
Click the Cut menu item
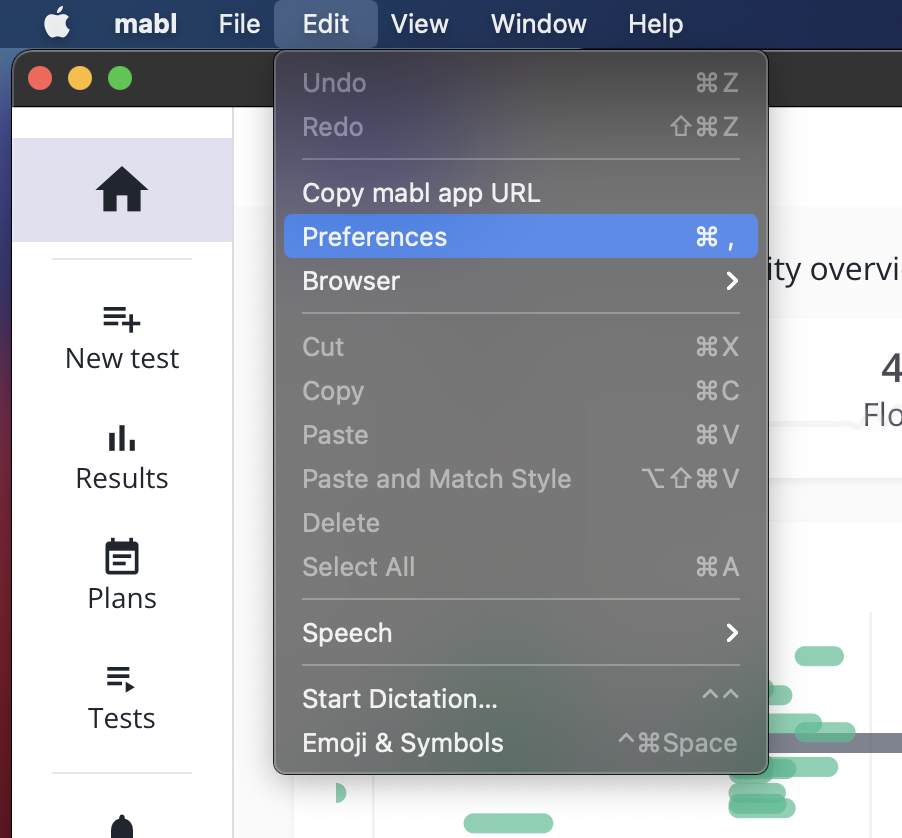click(x=521, y=347)
